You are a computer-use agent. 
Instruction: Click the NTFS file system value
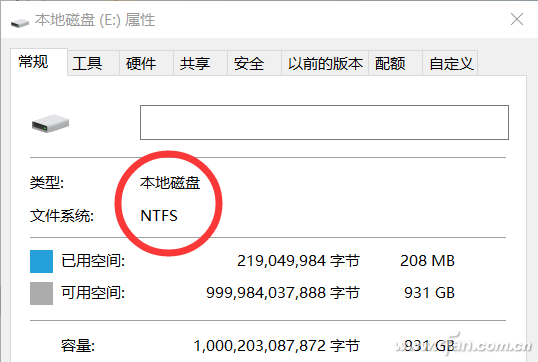[159, 215]
